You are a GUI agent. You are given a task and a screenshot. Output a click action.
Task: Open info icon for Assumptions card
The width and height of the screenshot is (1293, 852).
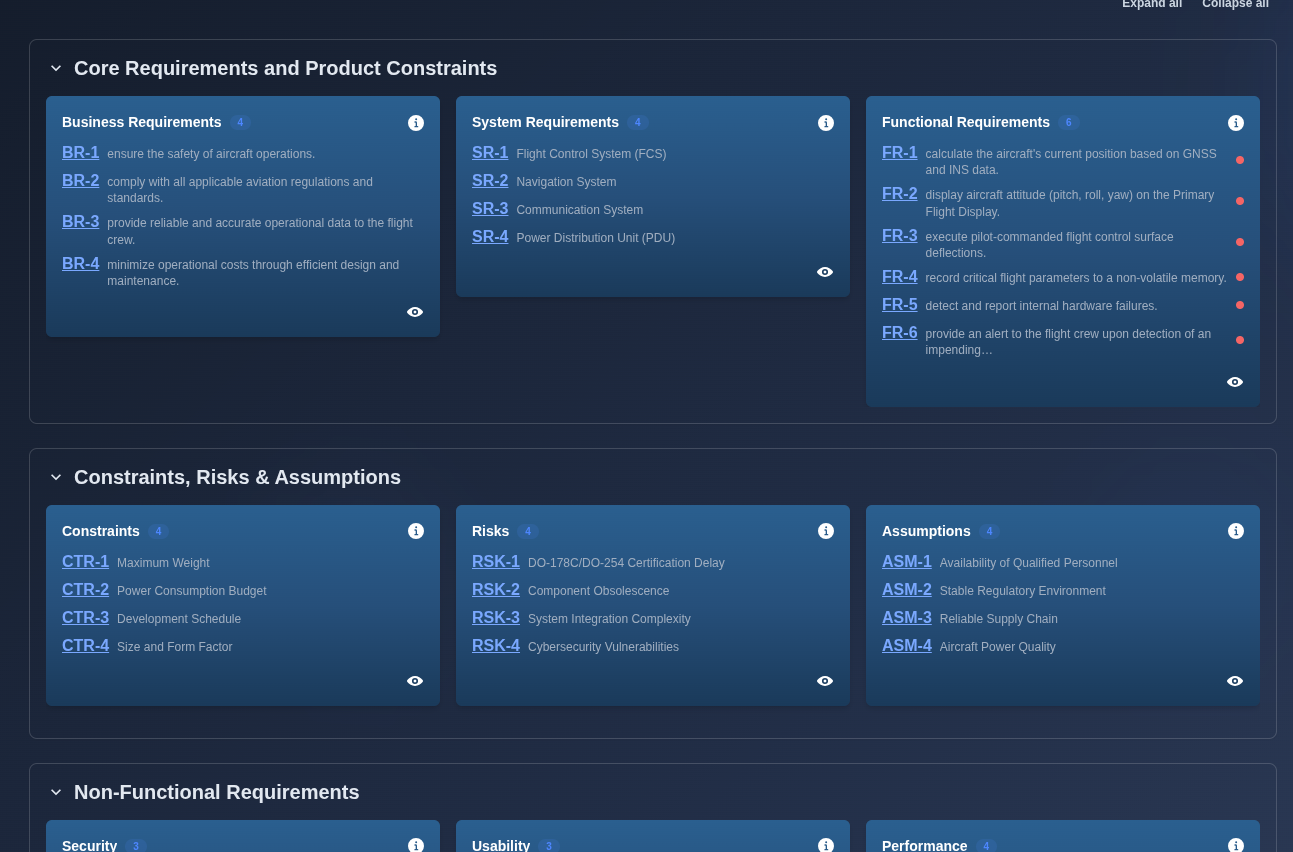[1236, 531]
